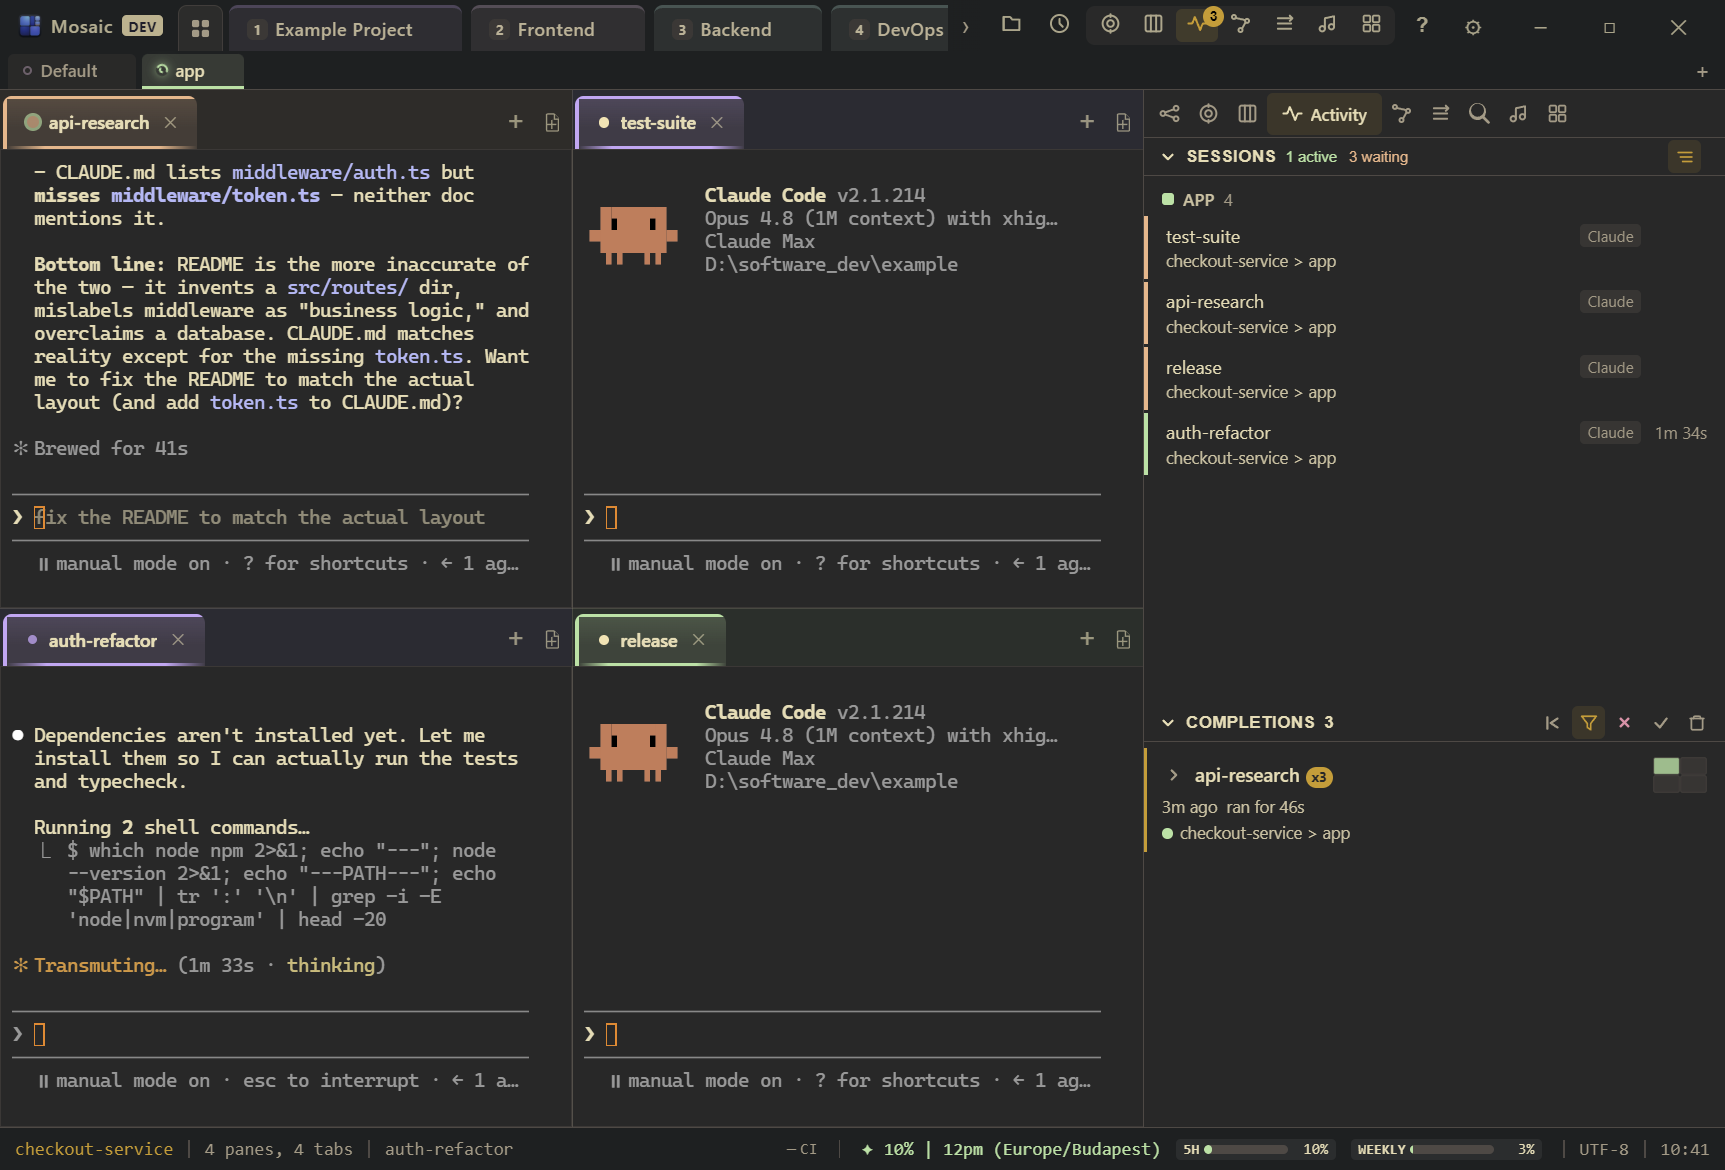
Task: Collapse the SESSIONS section
Action: [x=1168, y=157]
